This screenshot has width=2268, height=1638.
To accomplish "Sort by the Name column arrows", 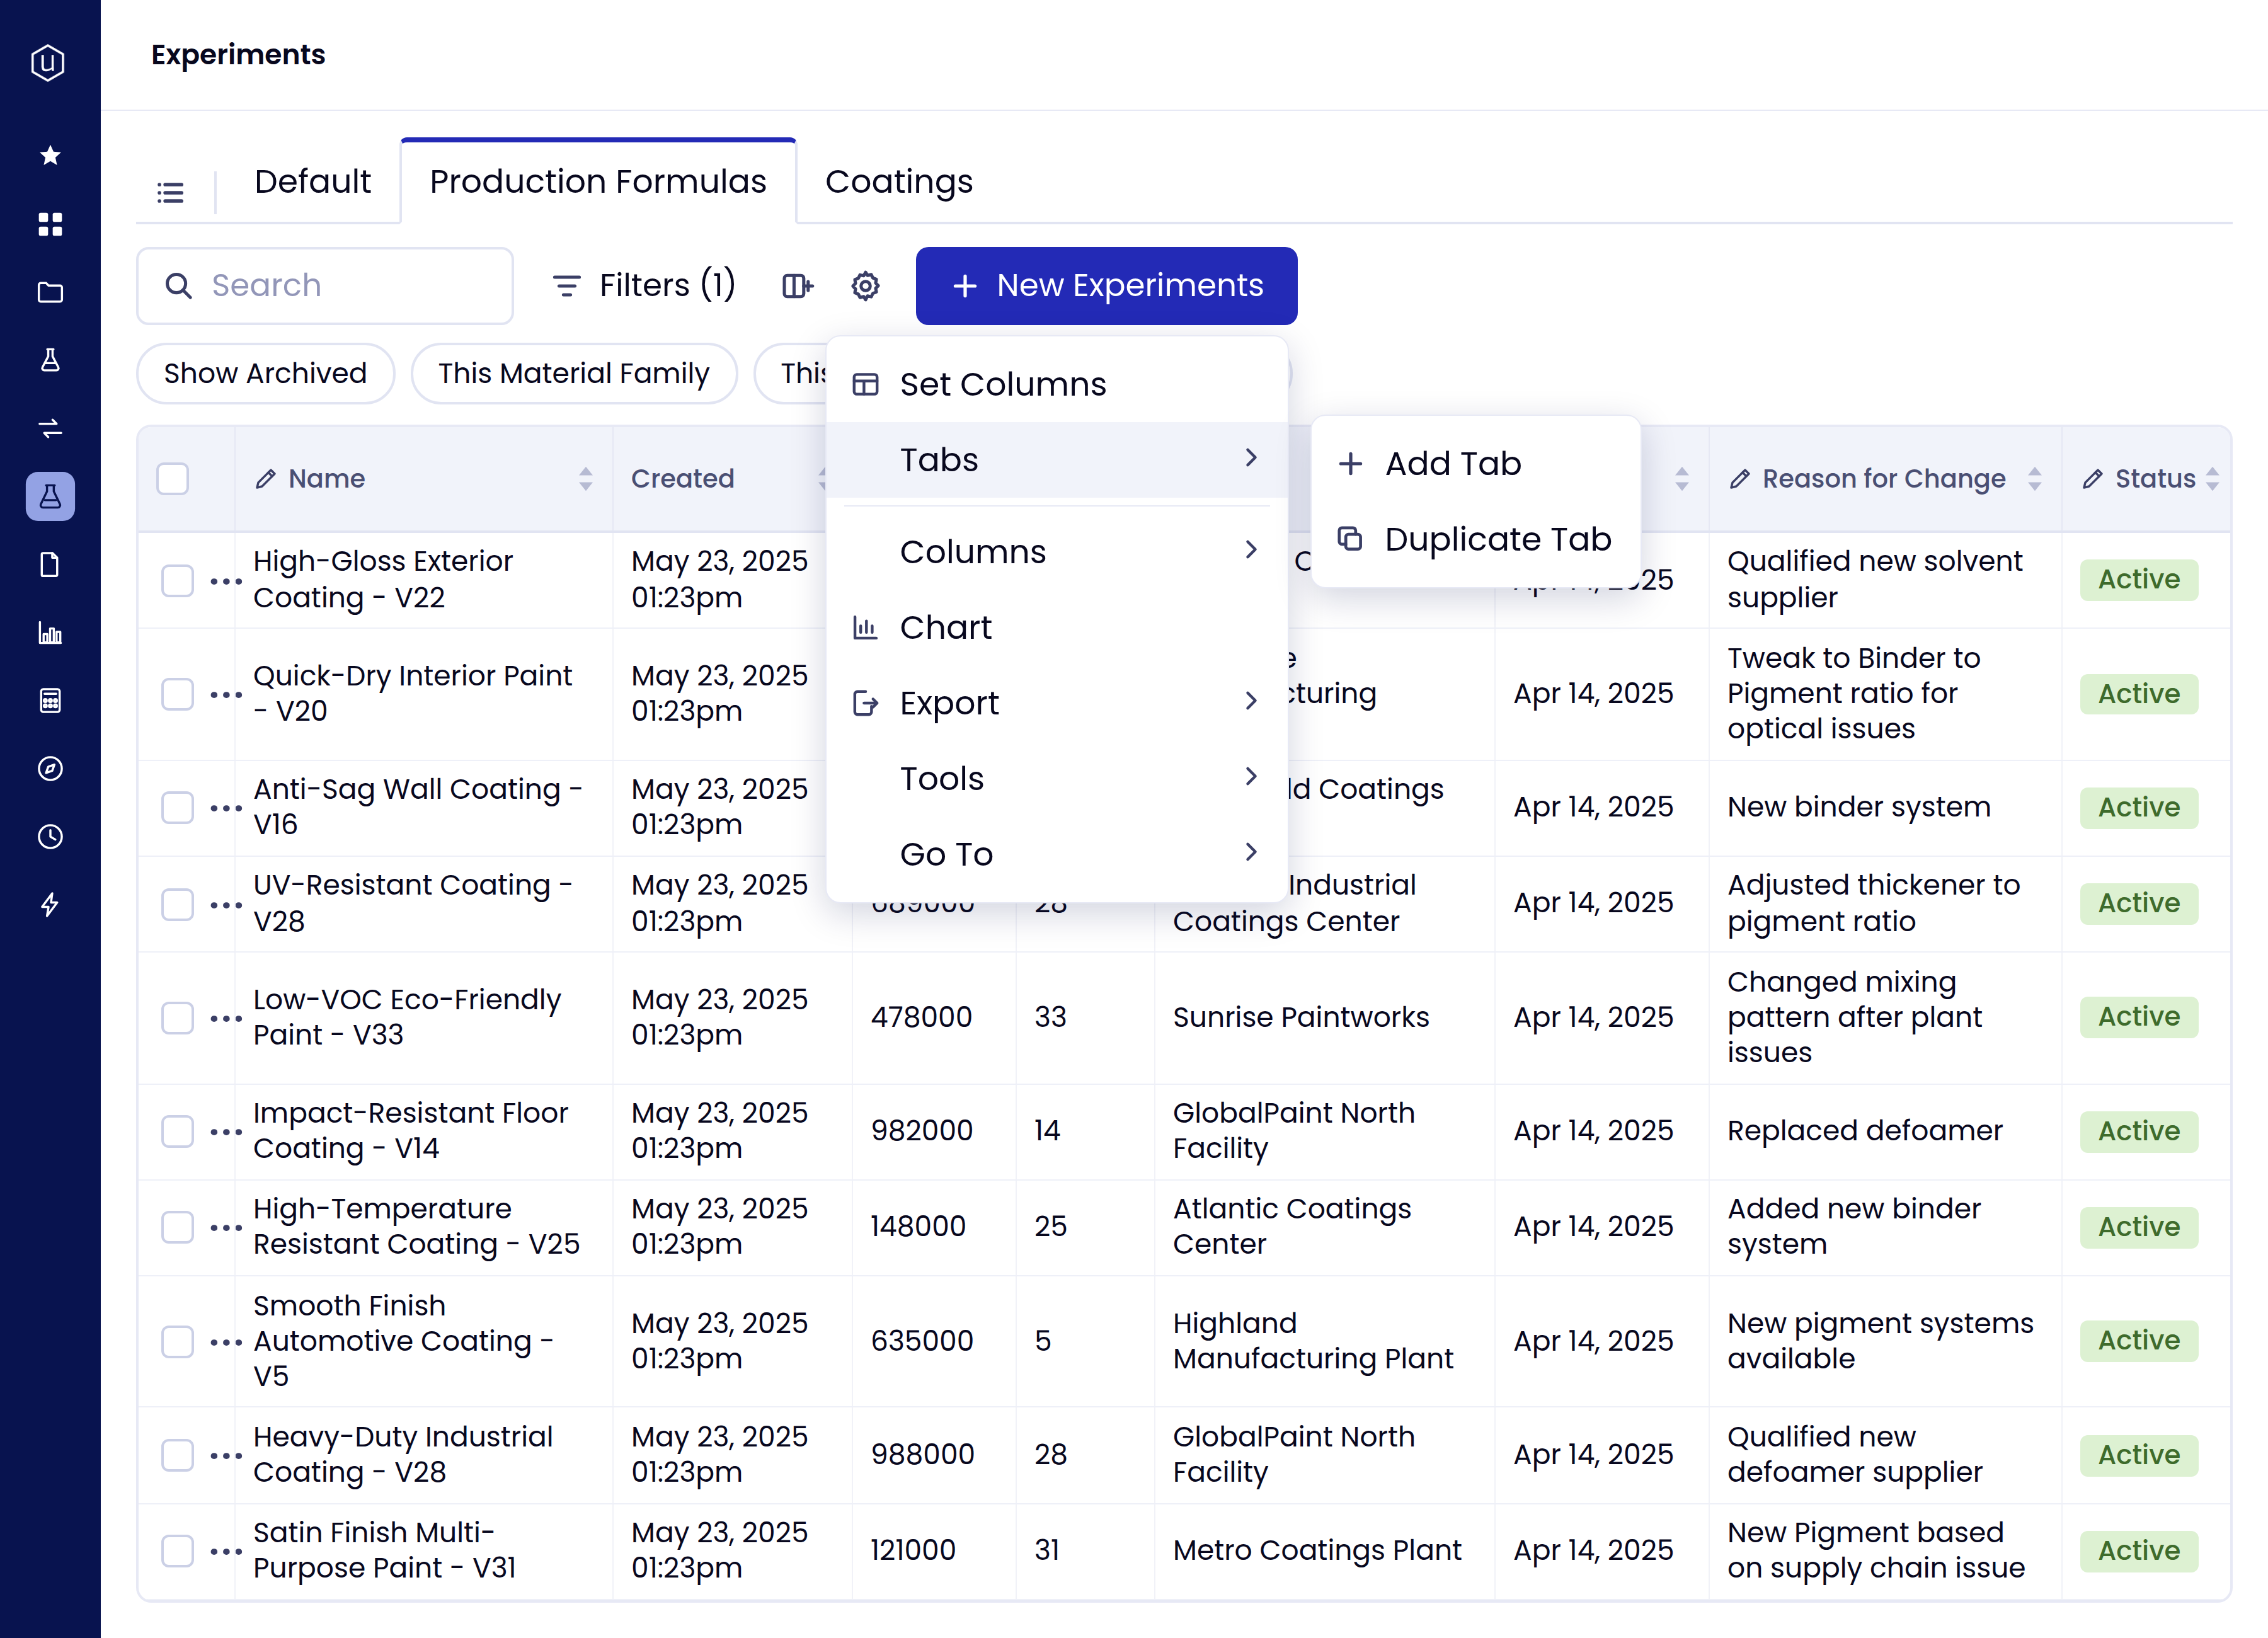I will (586, 479).
